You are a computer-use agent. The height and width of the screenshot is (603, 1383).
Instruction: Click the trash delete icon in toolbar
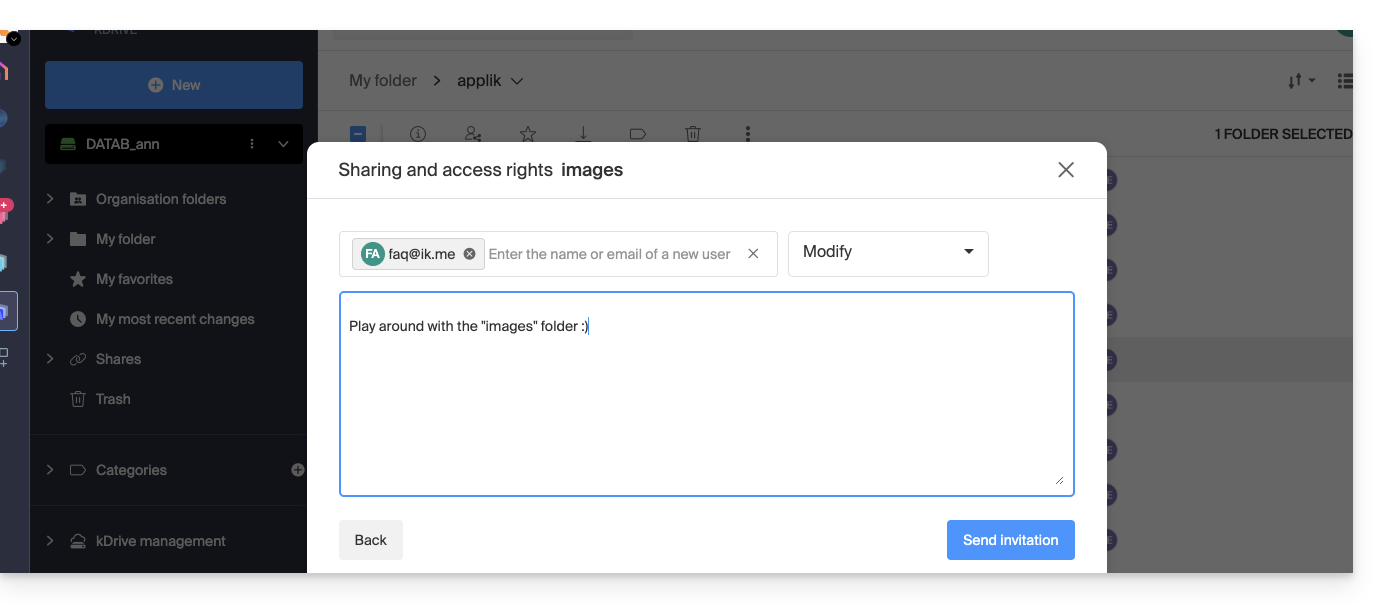[x=693, y=134]
